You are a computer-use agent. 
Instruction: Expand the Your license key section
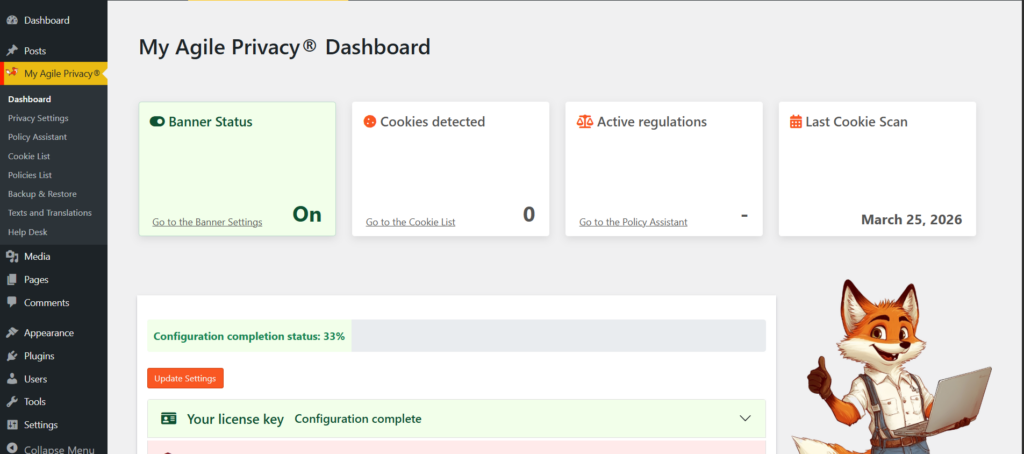tap(744, 418)
